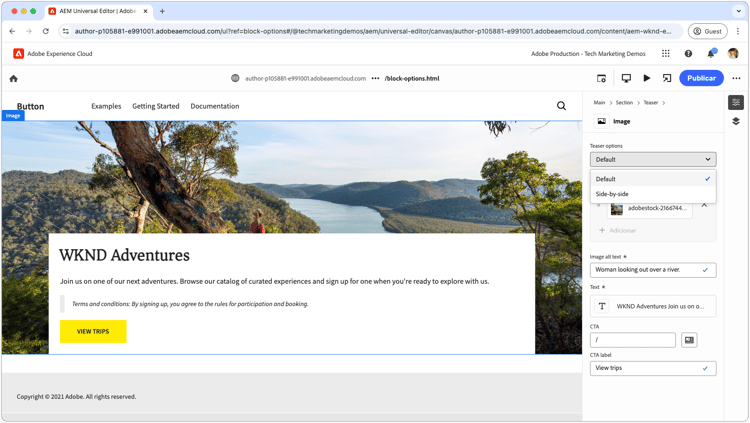The height and width of the screenshot is (423, 750).
Task: Click the site search magnifier icon
Action: tap(561, 106)
